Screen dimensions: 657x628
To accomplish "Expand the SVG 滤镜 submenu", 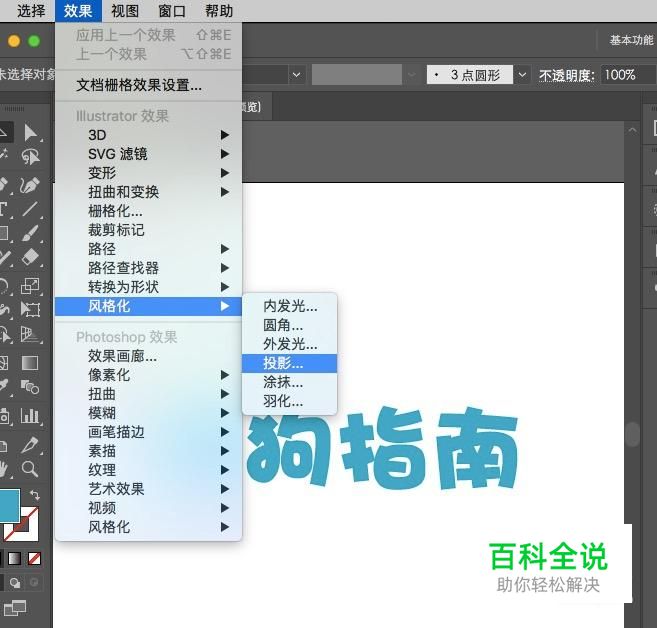I will (x=148, y=154).
